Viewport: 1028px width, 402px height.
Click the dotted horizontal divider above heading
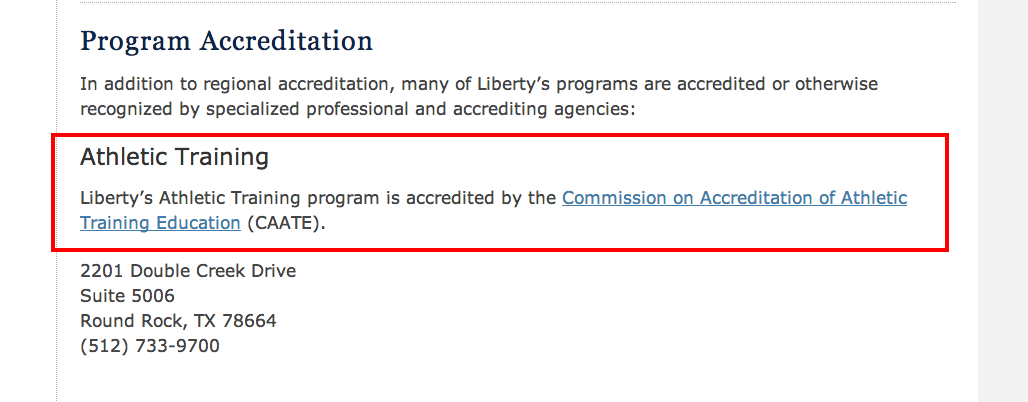pos(517,3)
